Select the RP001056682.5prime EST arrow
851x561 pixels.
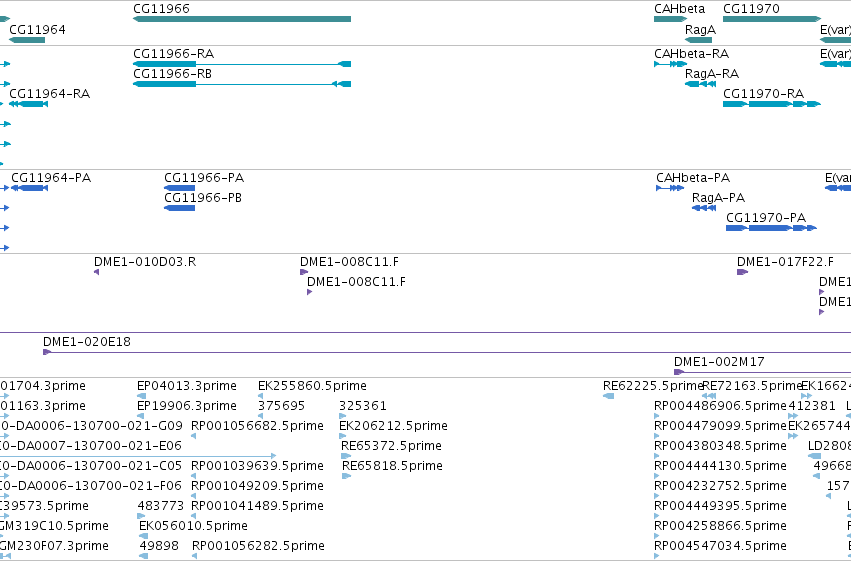194,436
